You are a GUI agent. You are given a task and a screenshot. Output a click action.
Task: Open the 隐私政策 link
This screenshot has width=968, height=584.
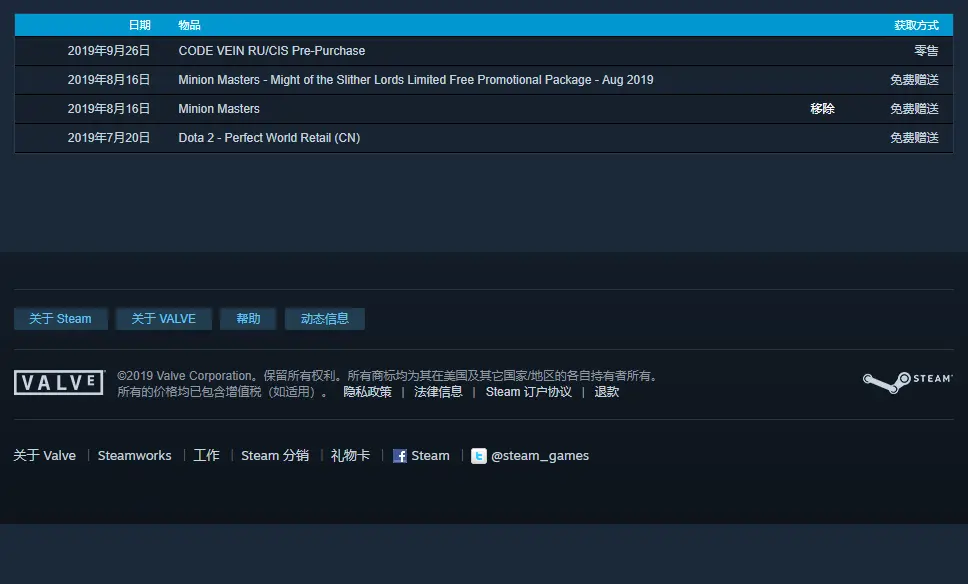367,392
